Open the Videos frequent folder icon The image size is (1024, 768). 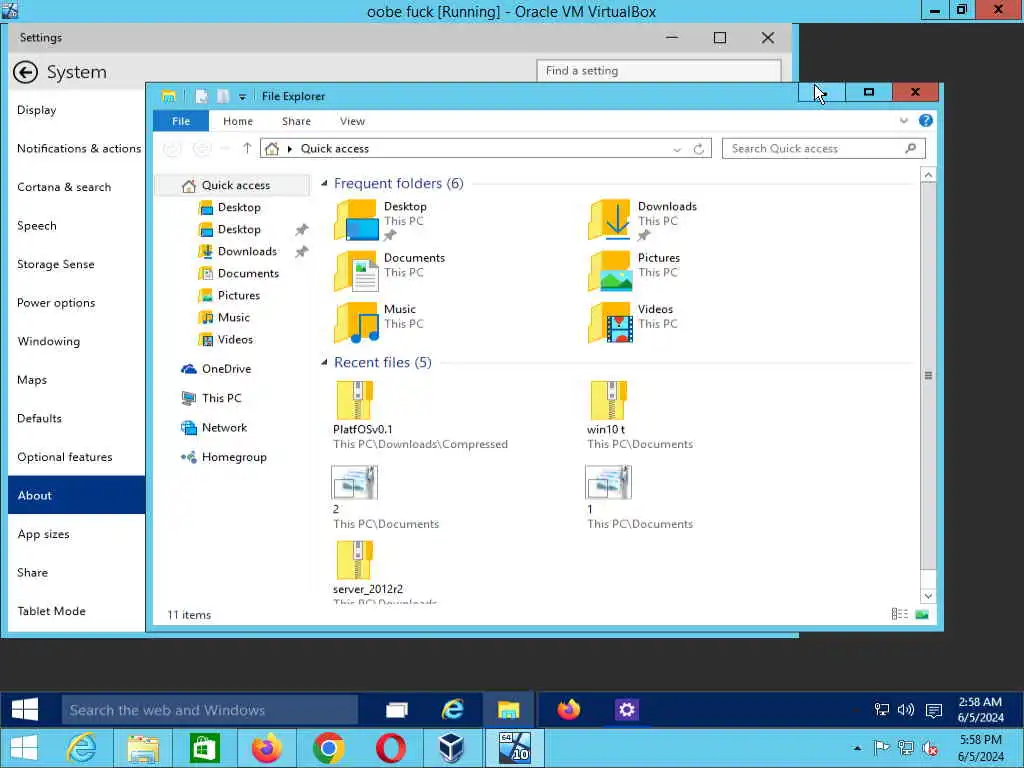click(x=609, y=323)
